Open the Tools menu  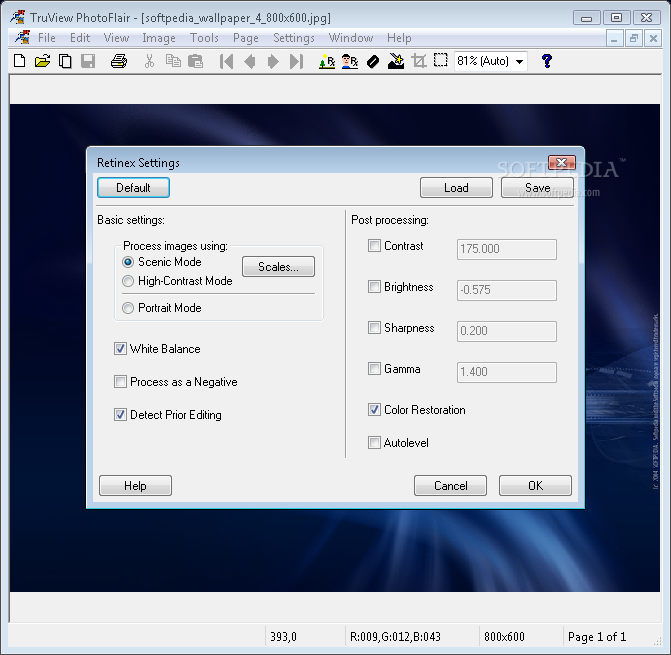[204, 38]
